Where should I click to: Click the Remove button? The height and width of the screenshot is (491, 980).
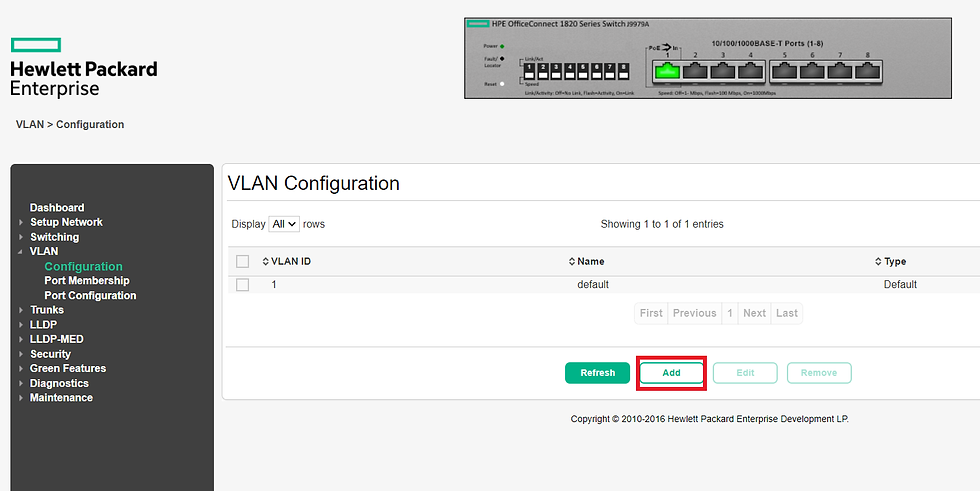click(x=819, y=373)
